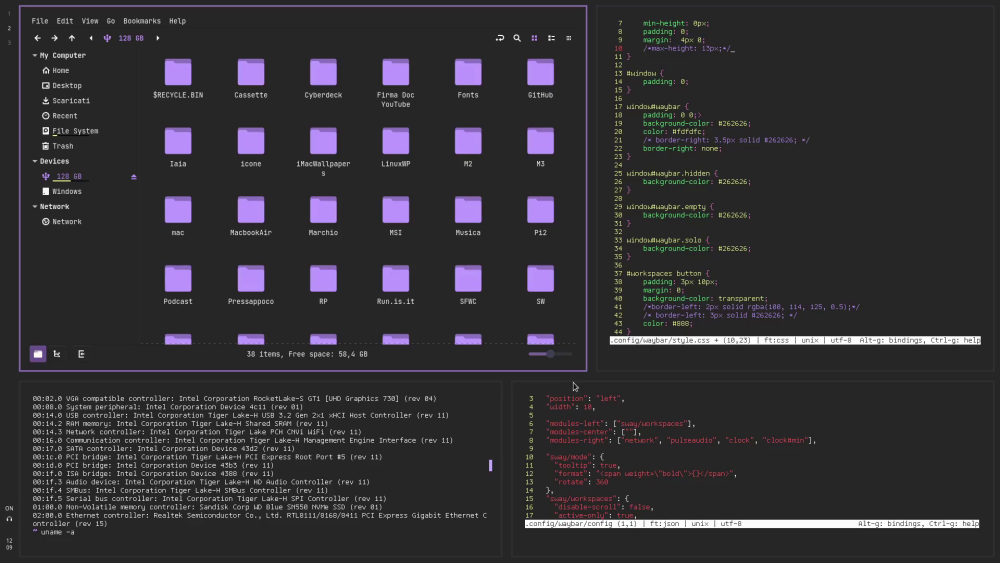
Task: Collapse the Devices section
Action: [34, 161]
